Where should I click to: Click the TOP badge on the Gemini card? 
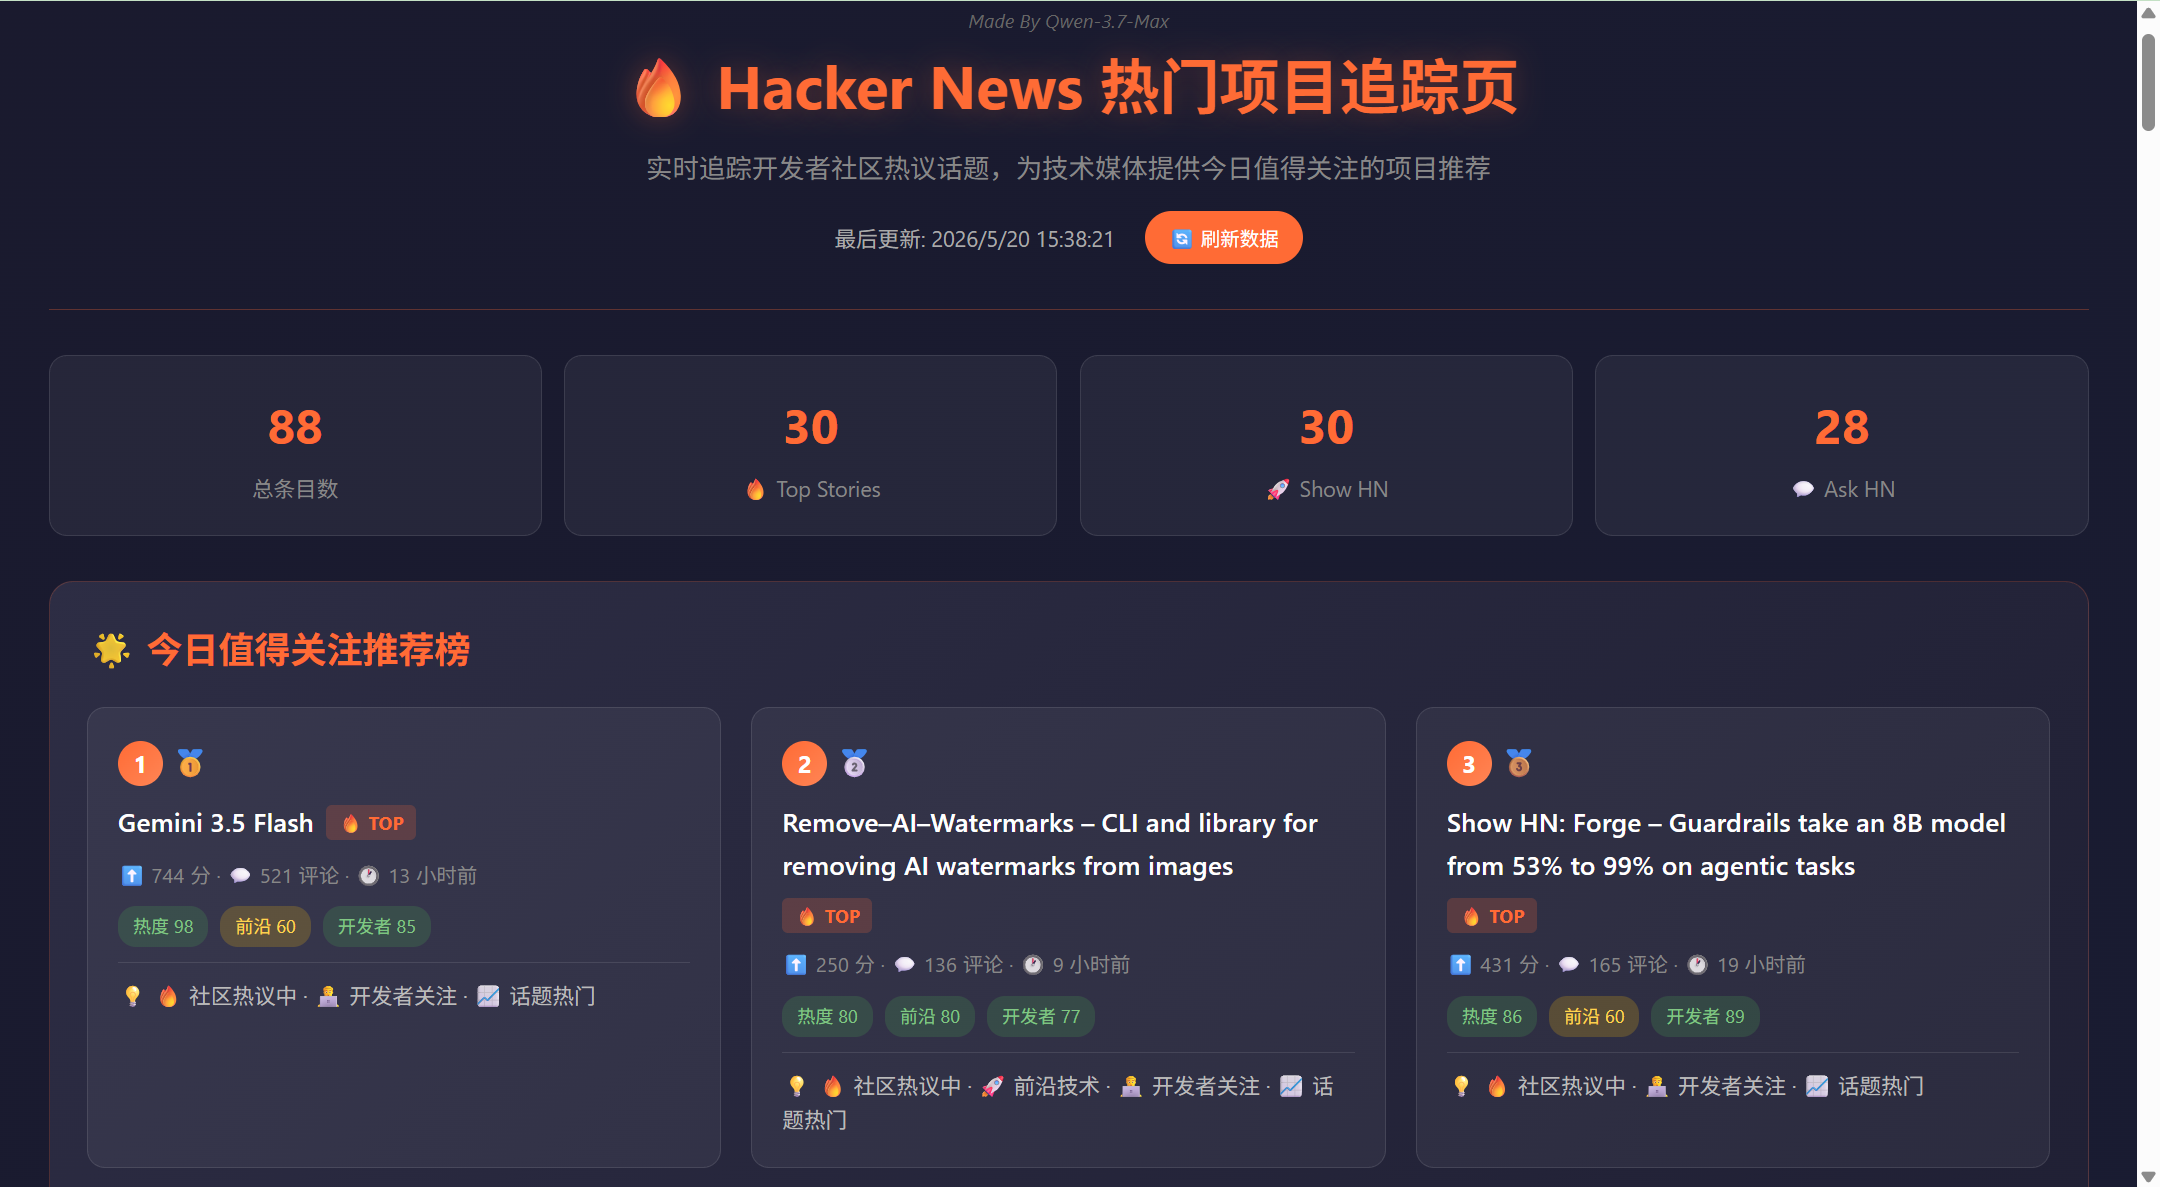[x=371, y=823]
